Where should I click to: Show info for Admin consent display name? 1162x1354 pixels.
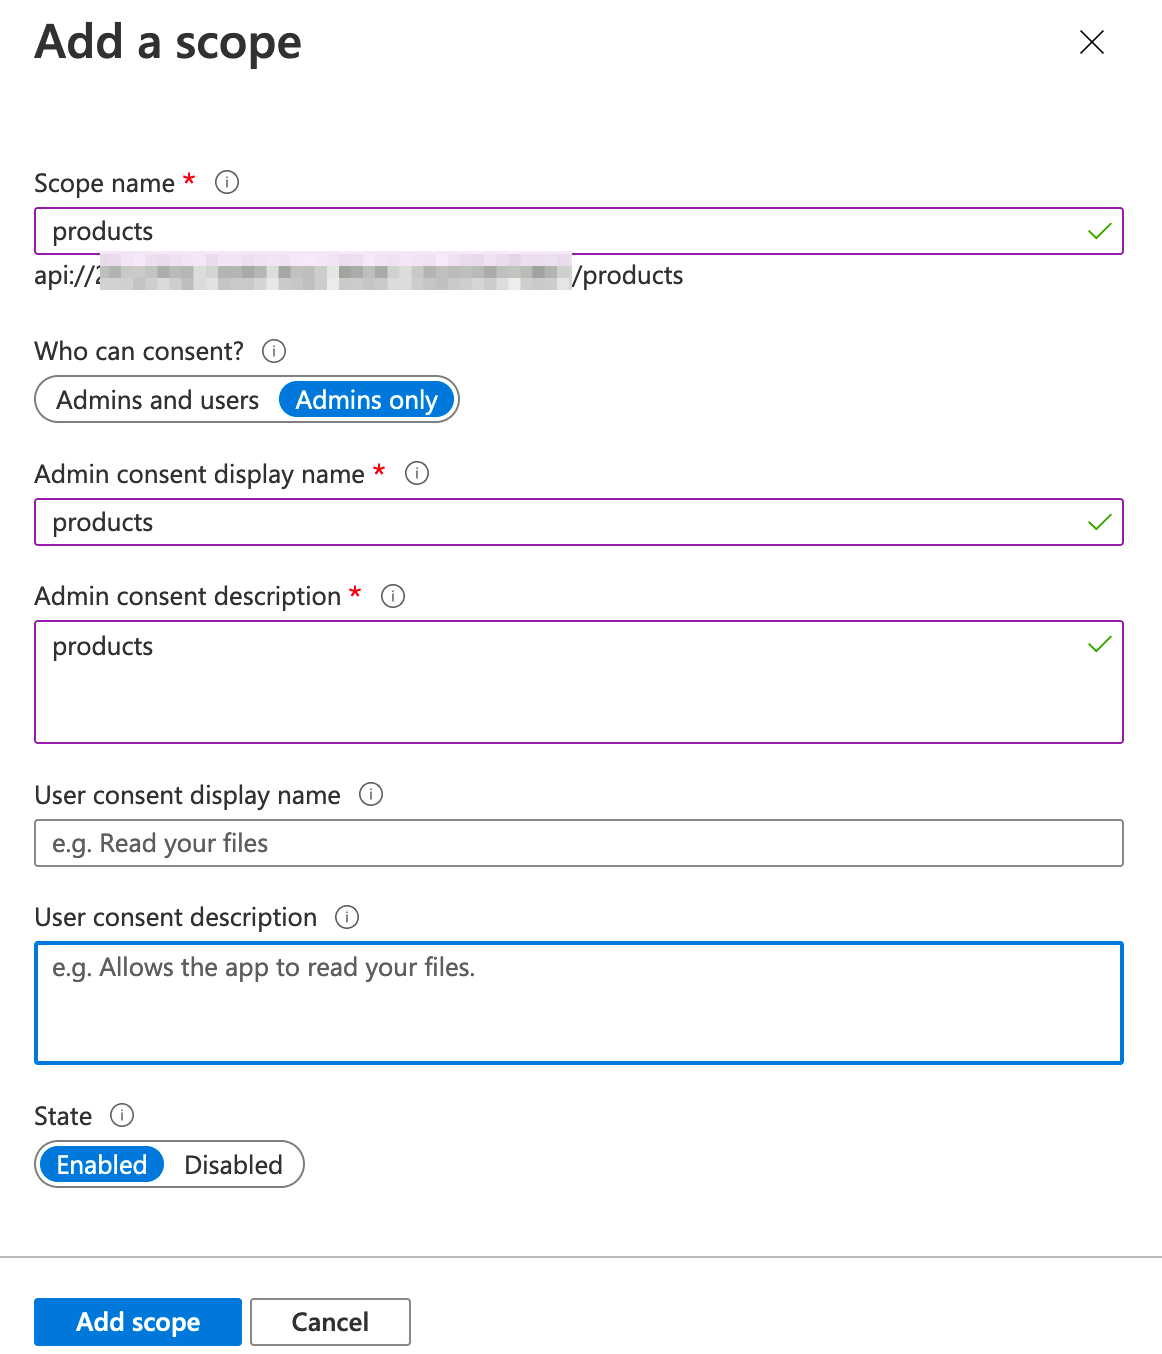point(417,473)
